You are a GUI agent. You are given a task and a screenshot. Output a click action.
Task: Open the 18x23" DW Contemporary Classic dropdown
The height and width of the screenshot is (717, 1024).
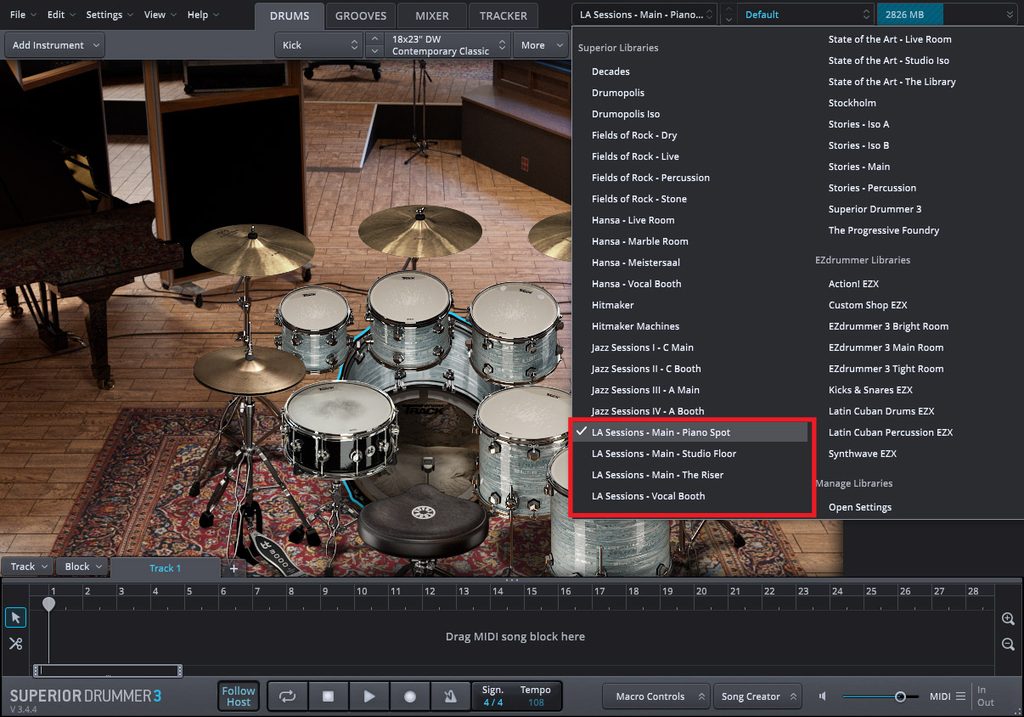[447, 45]
